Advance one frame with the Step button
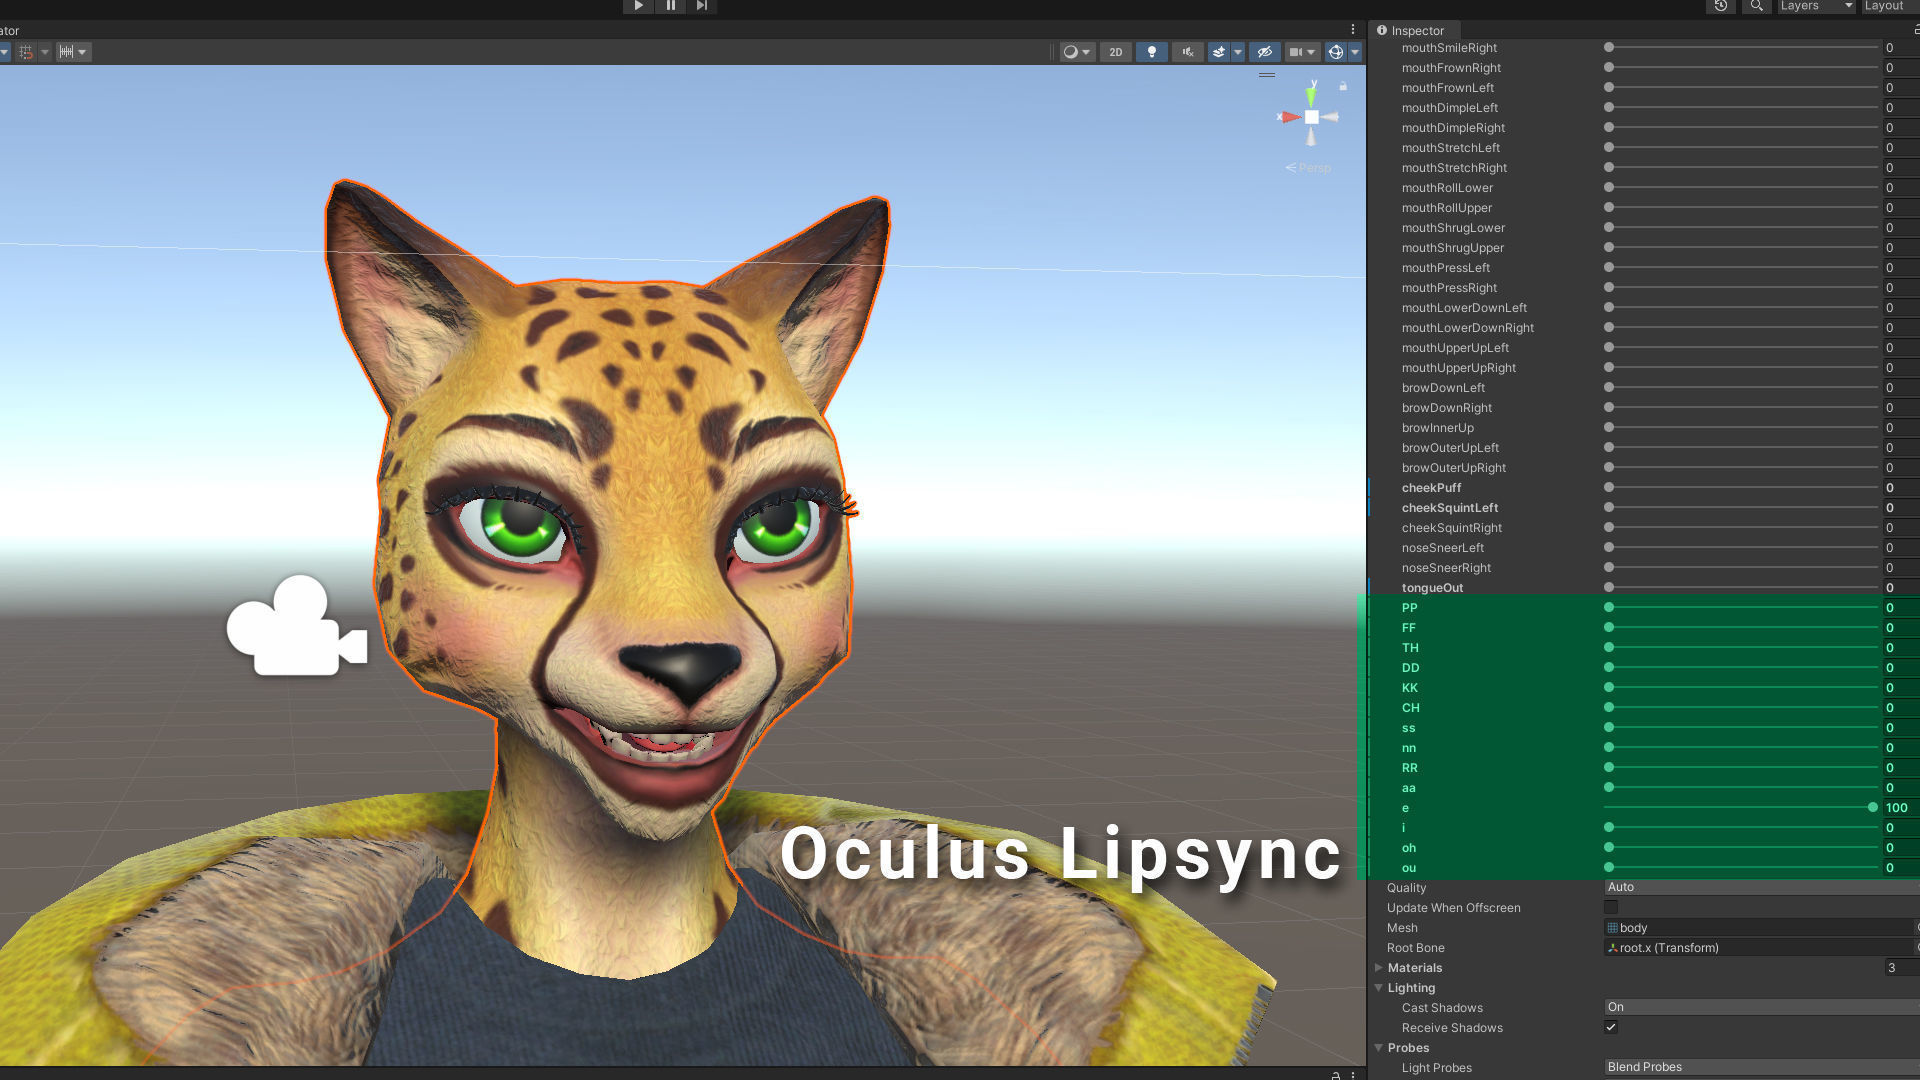This screenshot has height=1080, width=1920. pyautogui.click(x=702, y=6)
